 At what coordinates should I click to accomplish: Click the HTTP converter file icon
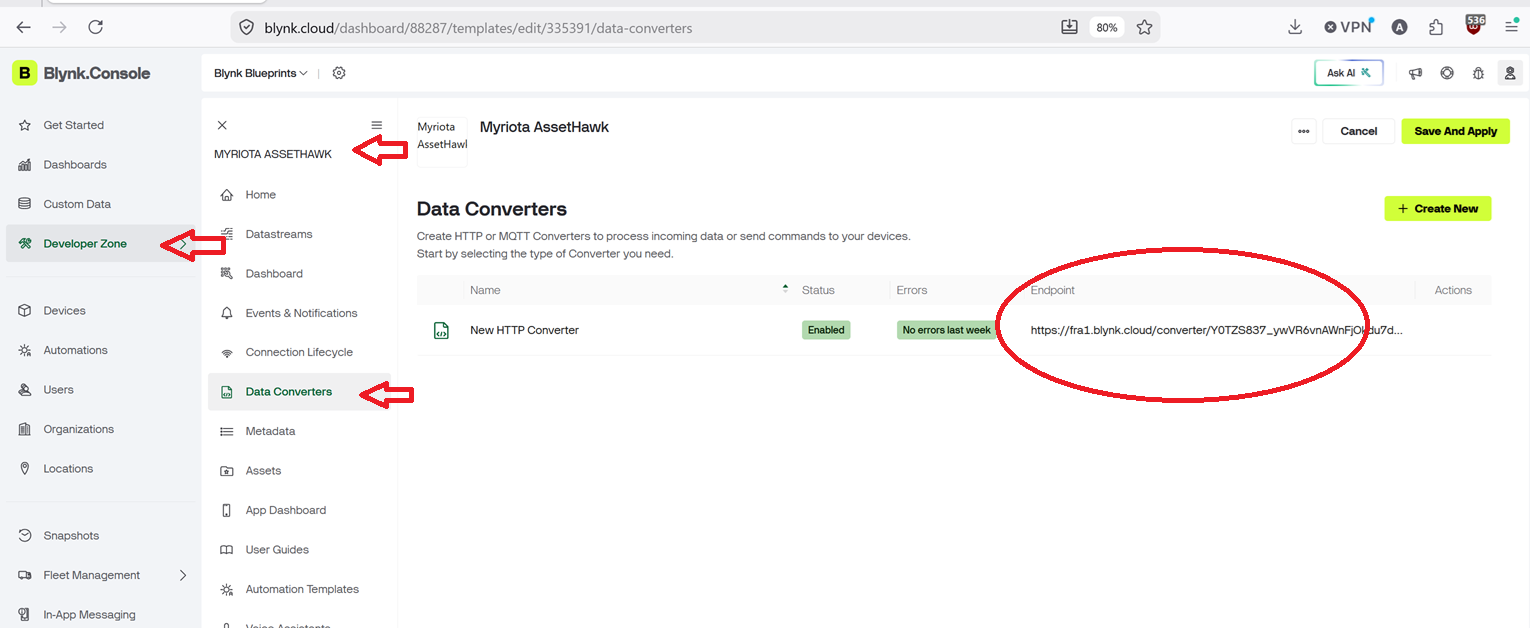click(441, 330)
